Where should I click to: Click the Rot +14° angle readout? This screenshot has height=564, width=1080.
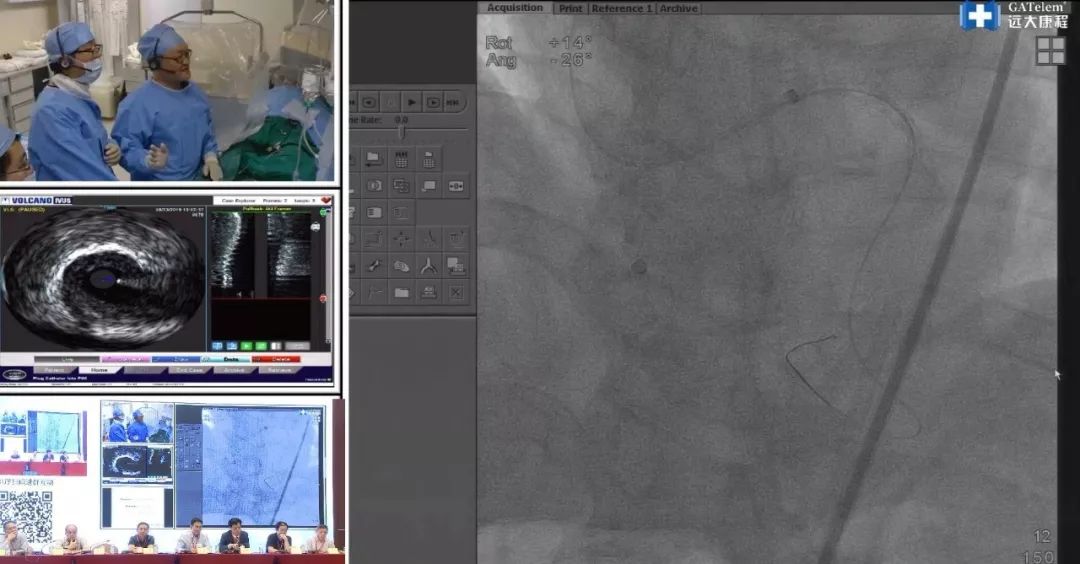point(538,43)
